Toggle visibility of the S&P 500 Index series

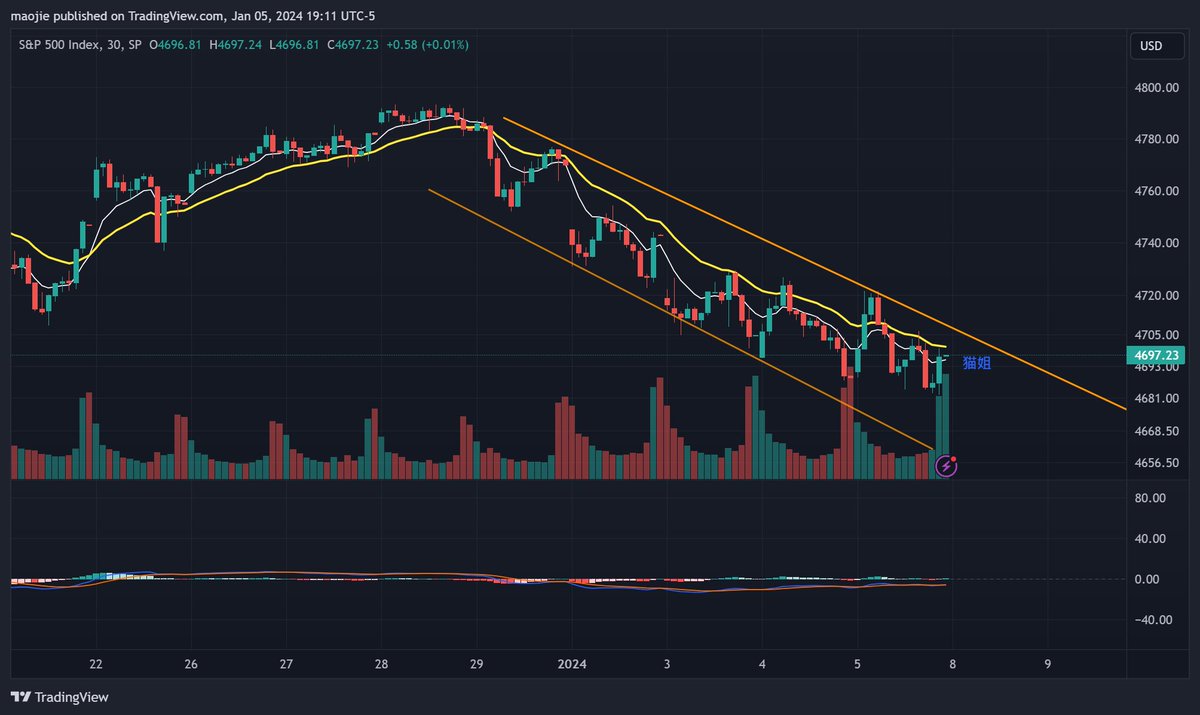coord(60,44)
